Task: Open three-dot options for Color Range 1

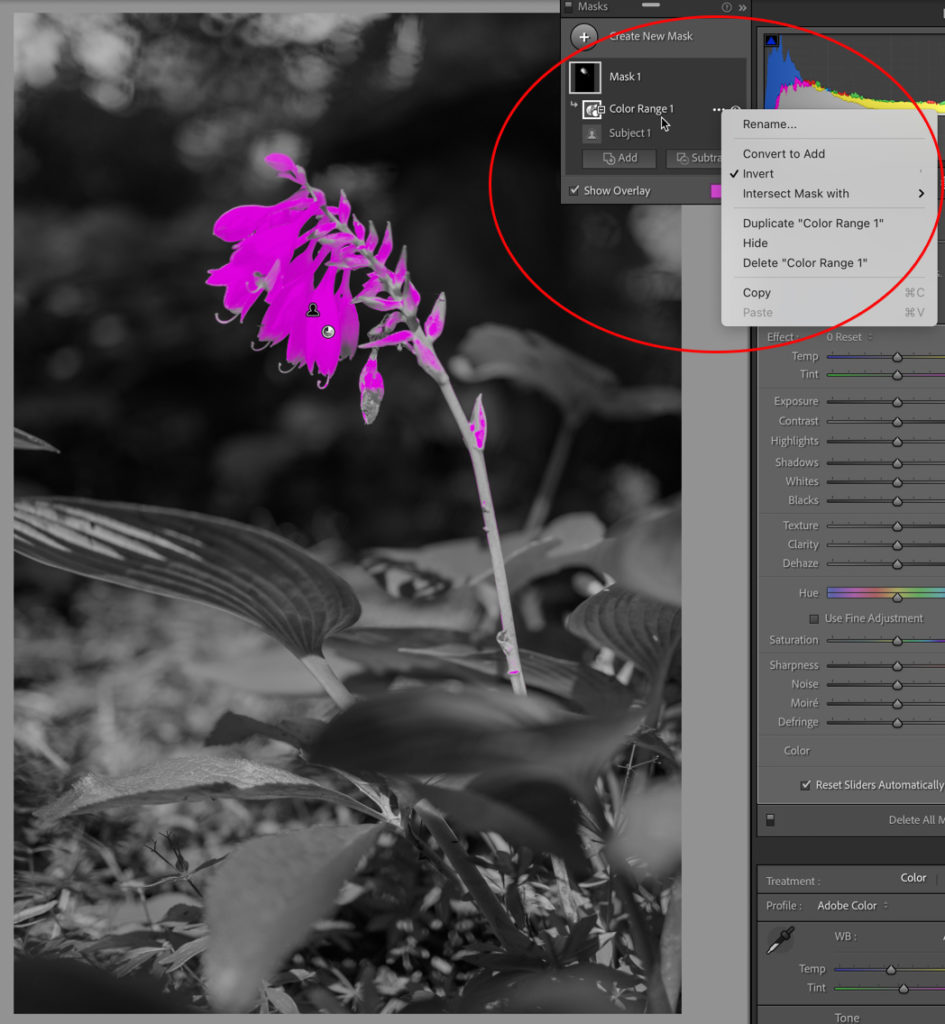Action: (x=717, y=109)
